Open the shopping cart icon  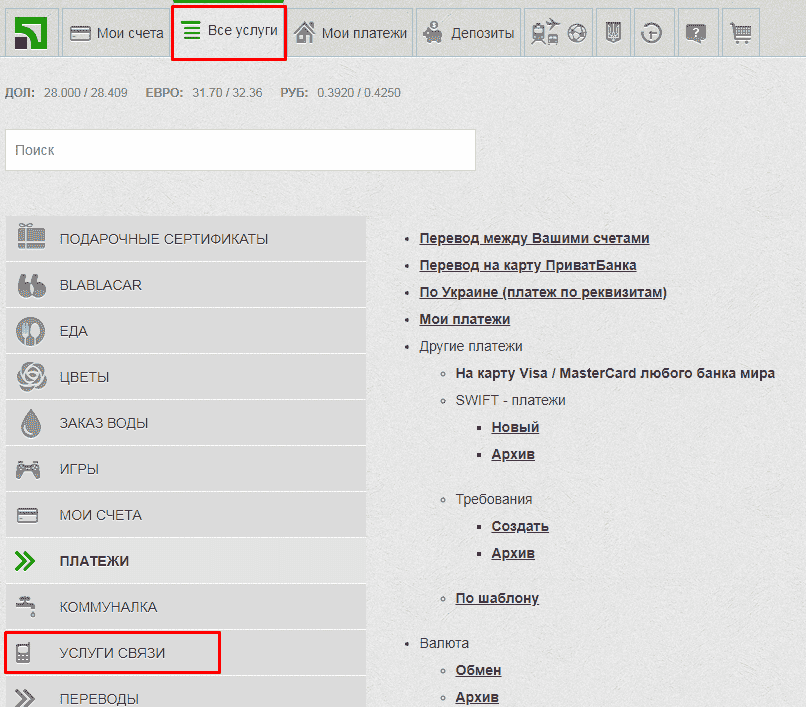(739, 33)
